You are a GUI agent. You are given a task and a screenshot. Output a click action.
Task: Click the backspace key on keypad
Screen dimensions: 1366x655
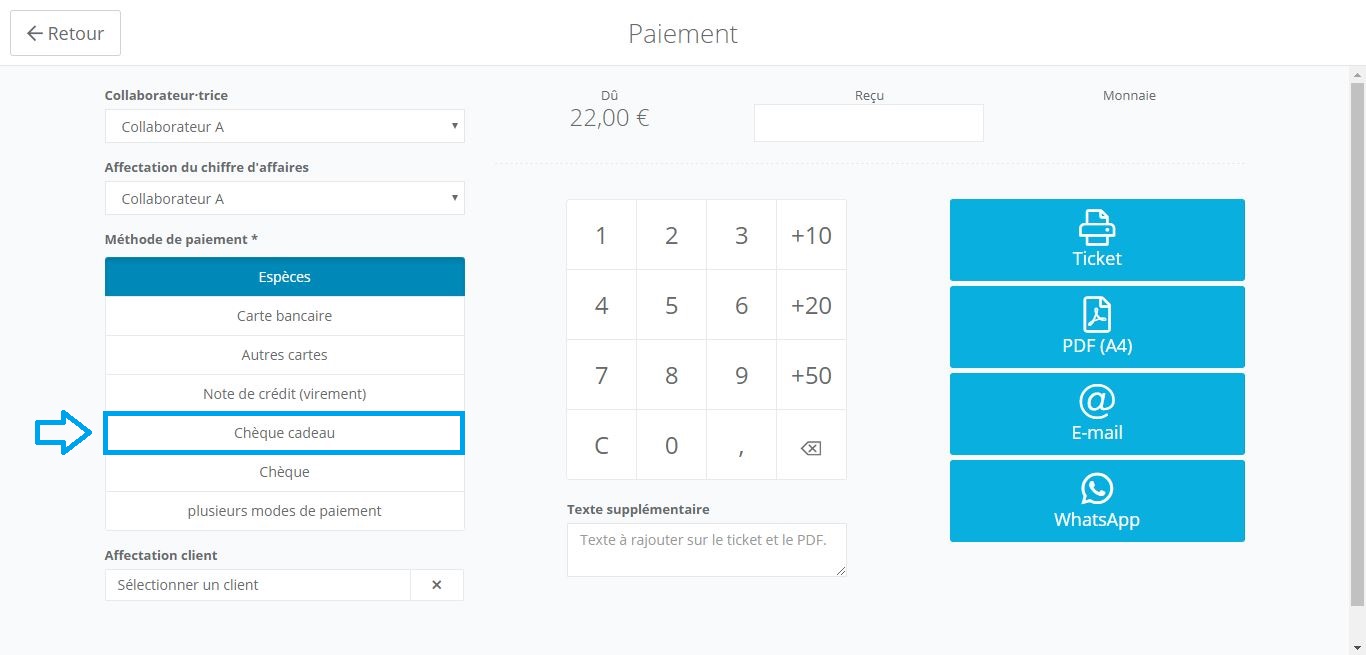(811, 445)
